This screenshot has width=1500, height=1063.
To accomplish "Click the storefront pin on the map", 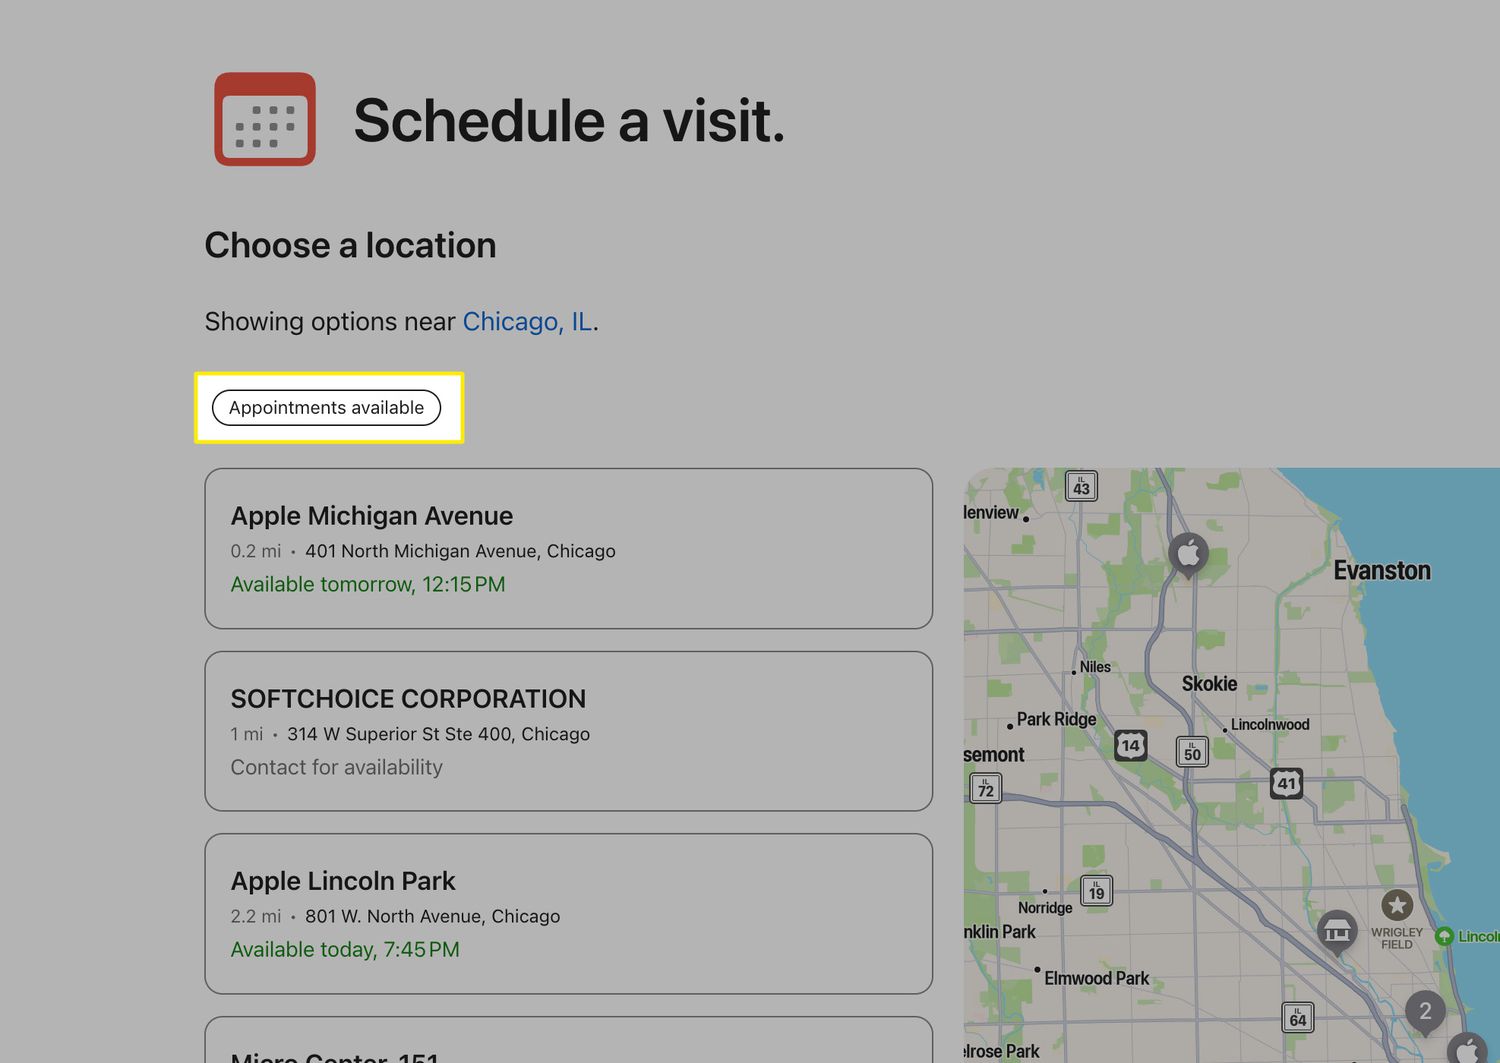I will pyautogui.click(x=1336, y=931).
